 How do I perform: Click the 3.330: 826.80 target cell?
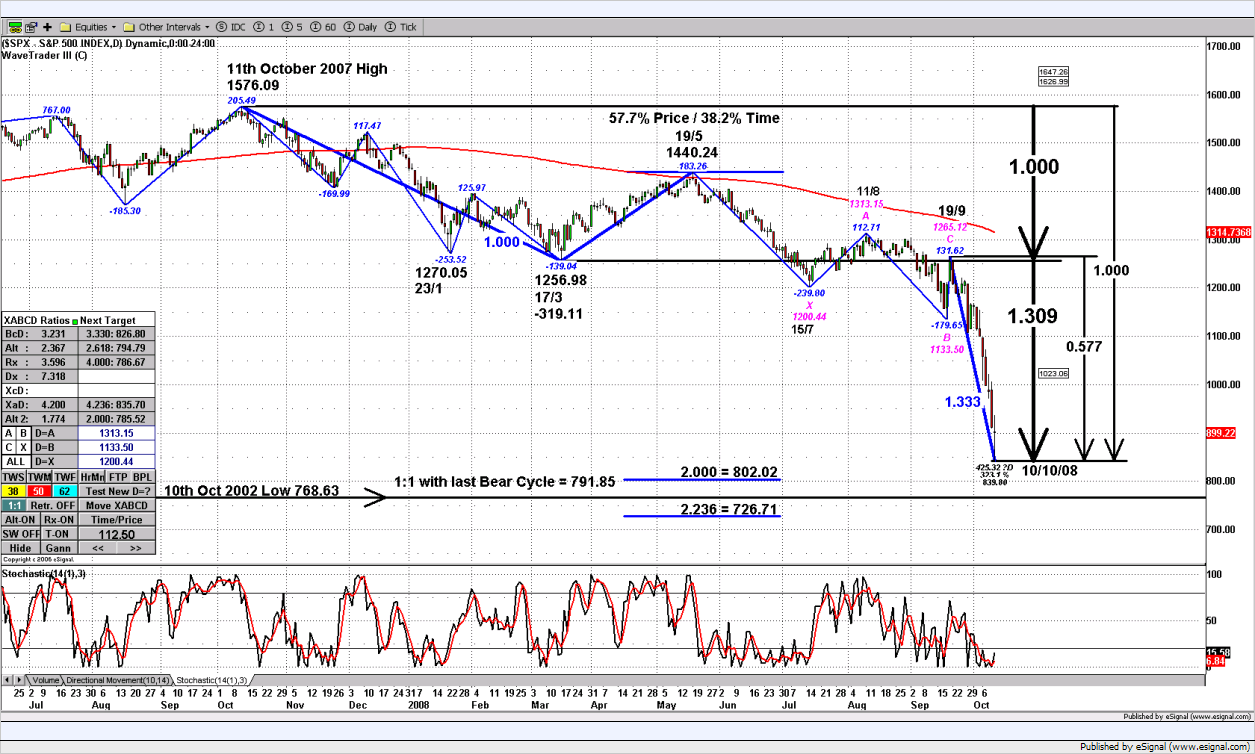[x=117, y=334]
